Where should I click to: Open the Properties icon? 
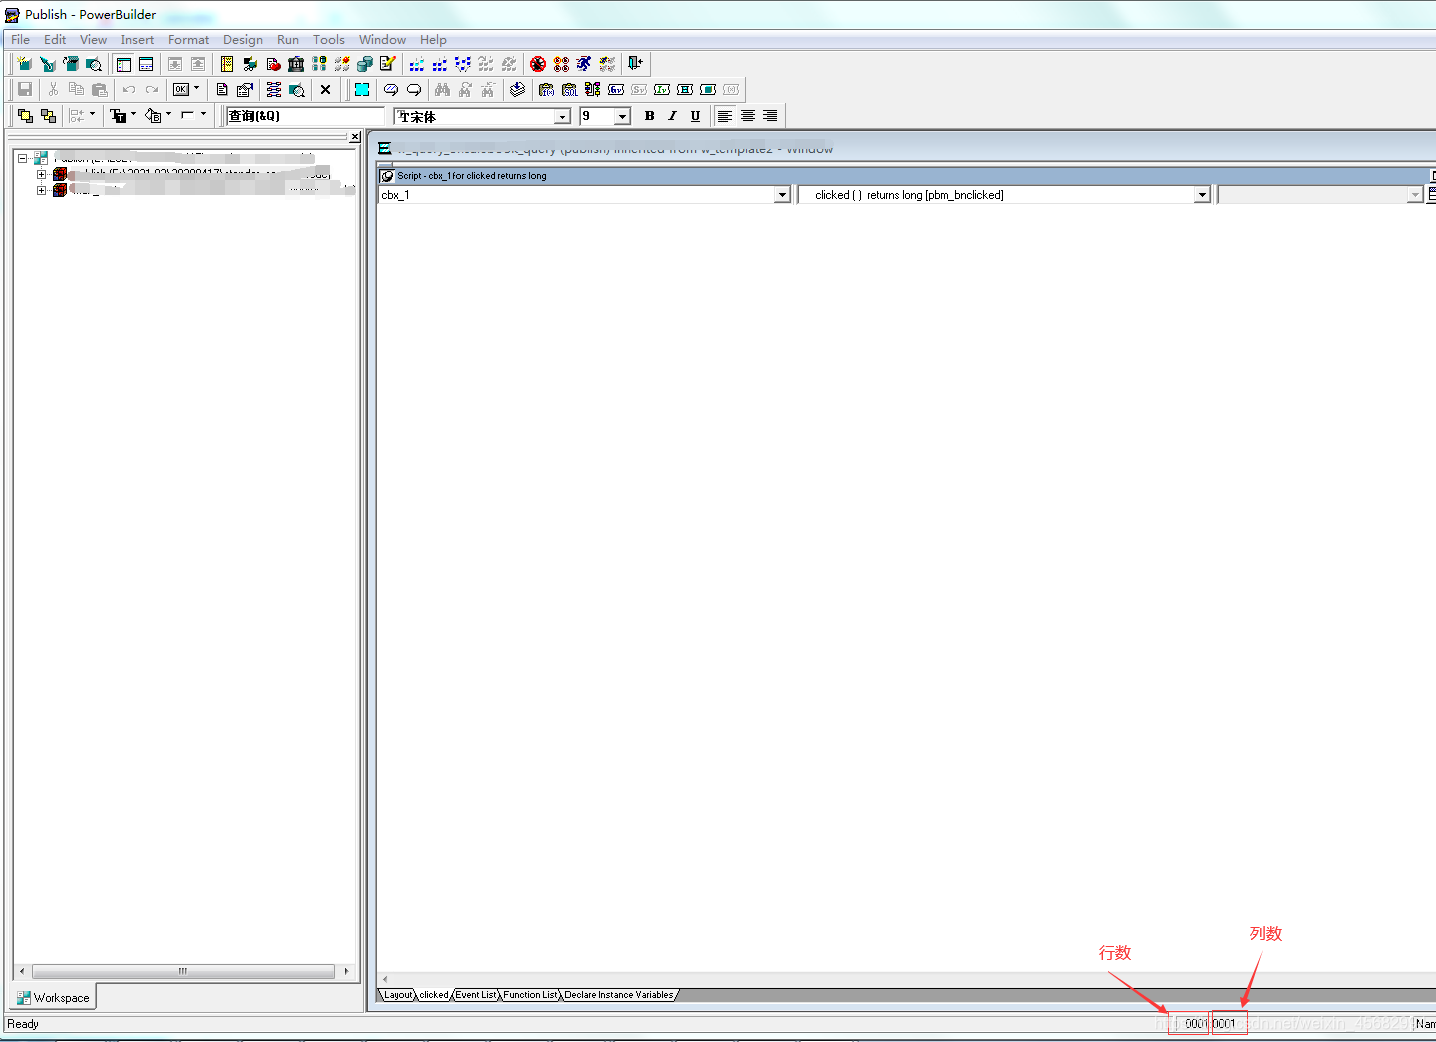pos(245,90)
